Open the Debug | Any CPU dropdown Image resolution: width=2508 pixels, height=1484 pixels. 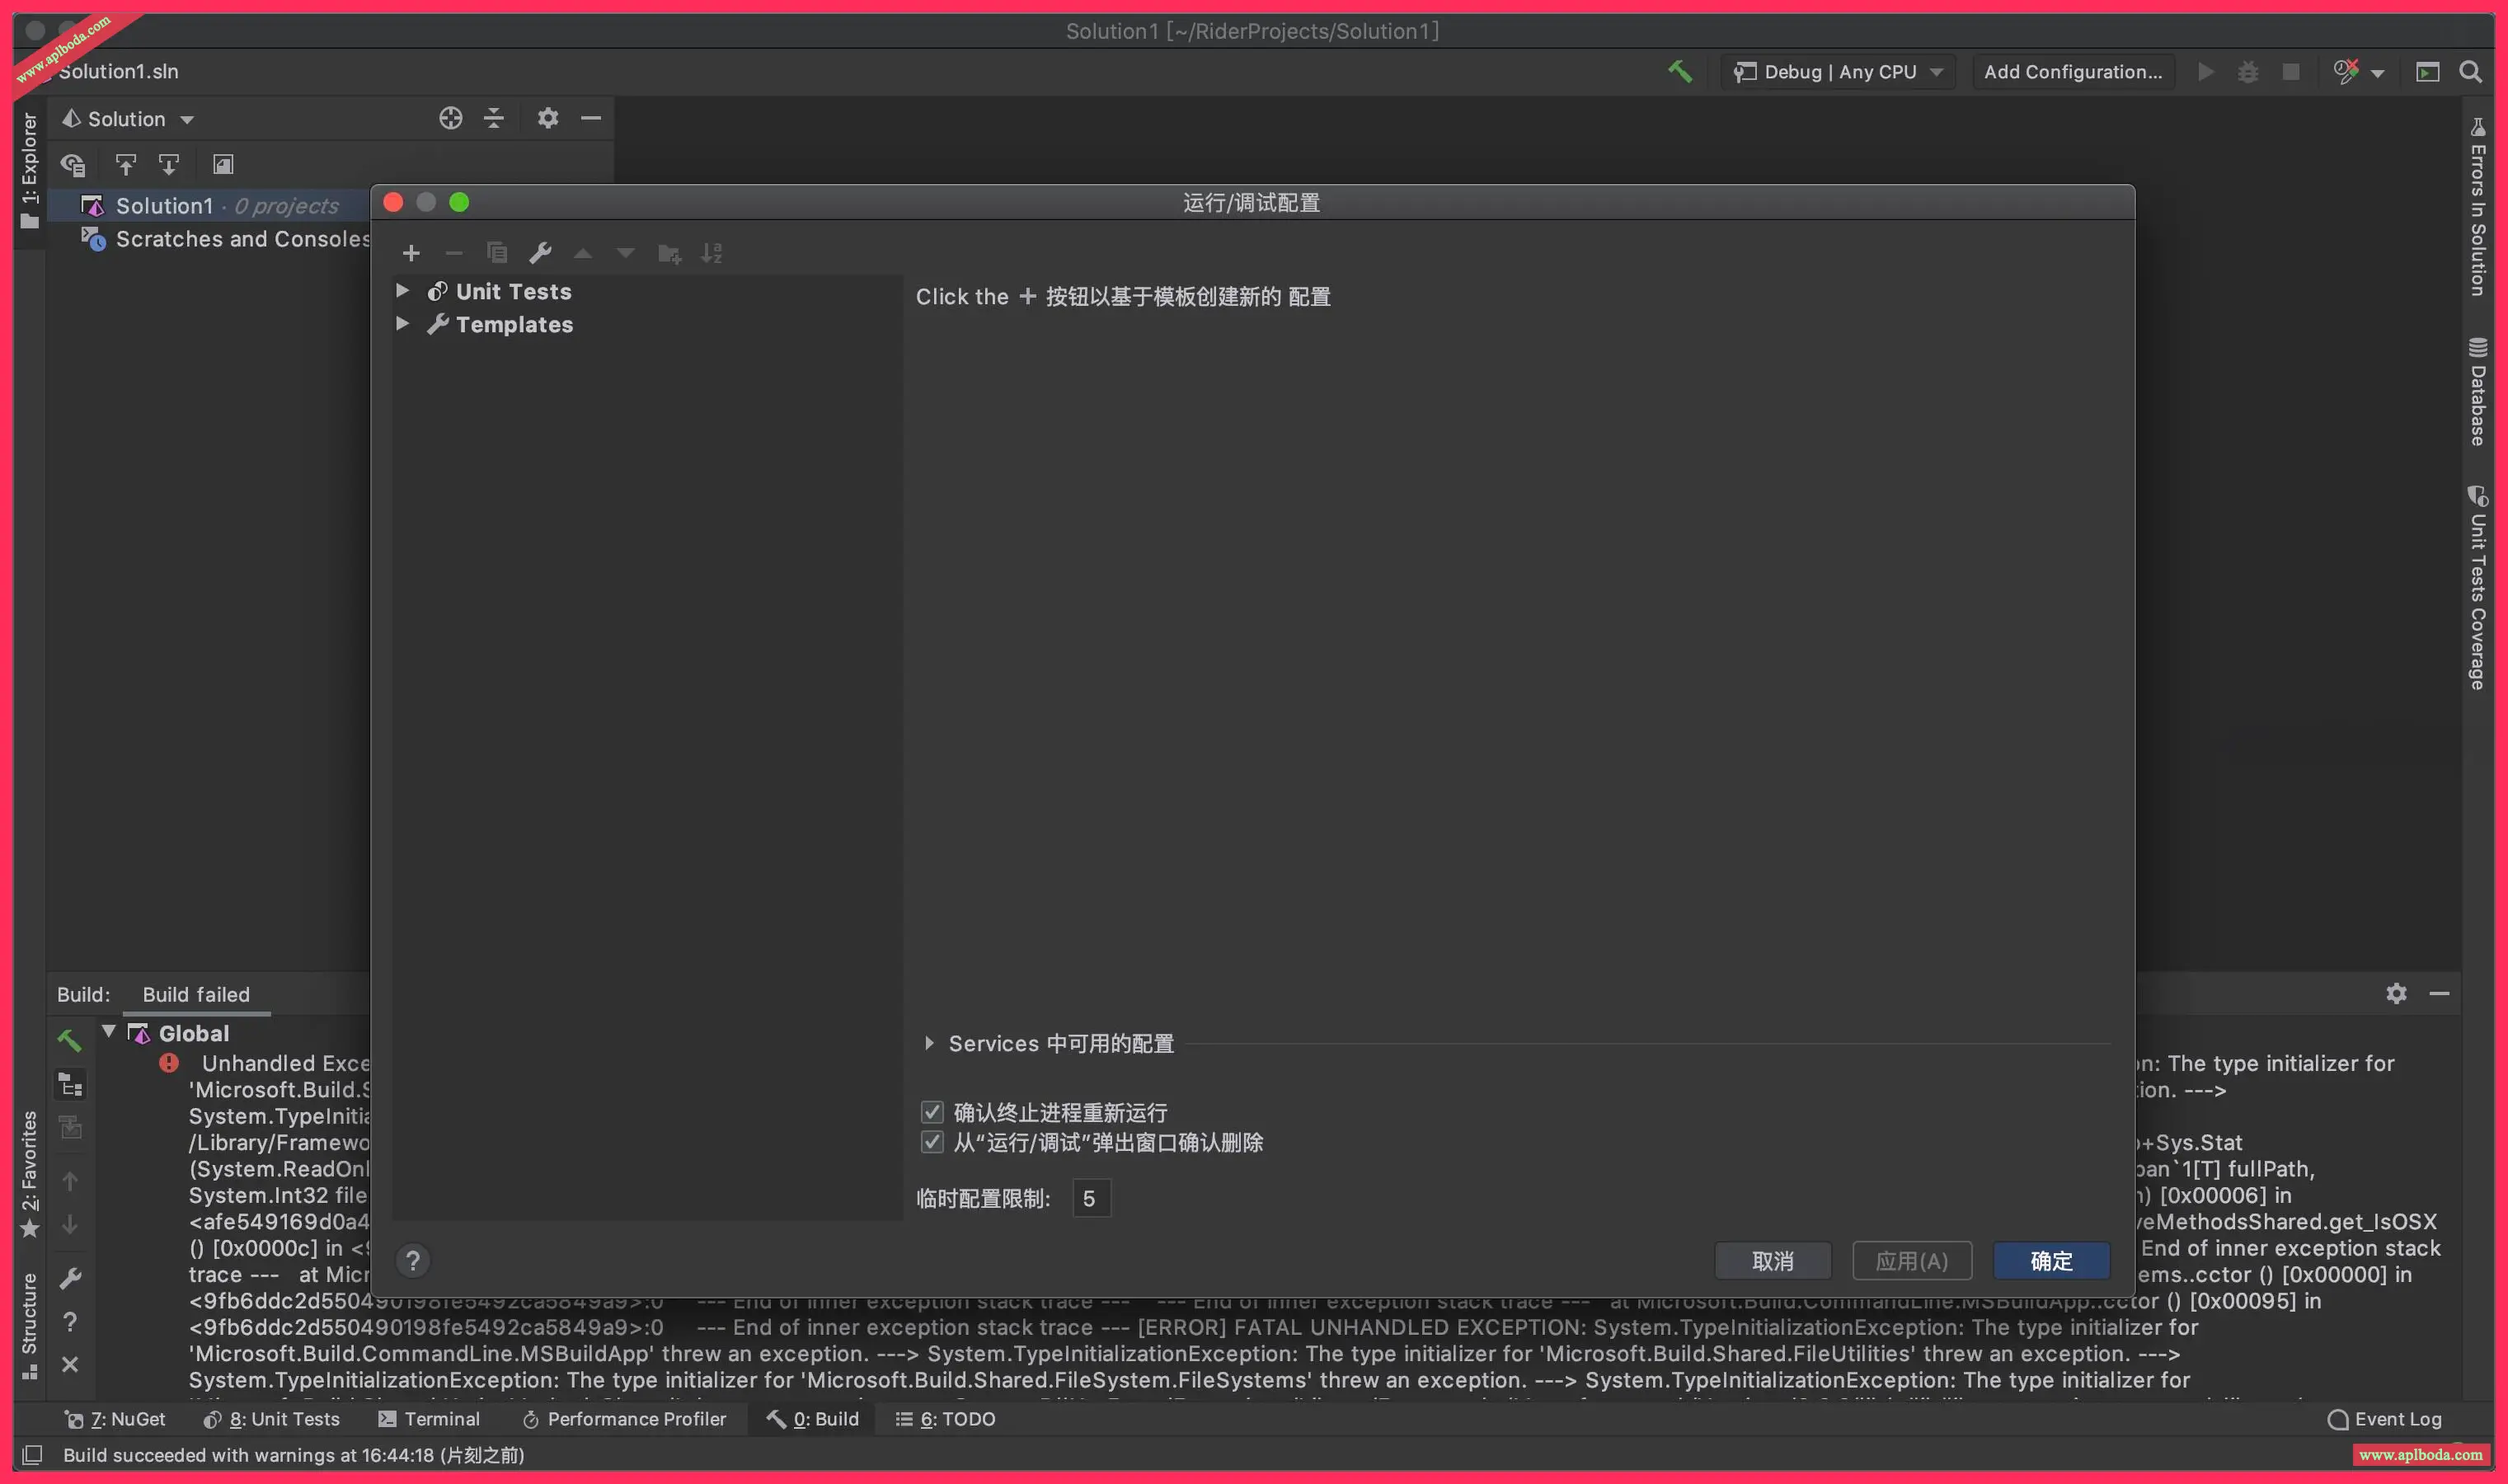pos(1842,71)
